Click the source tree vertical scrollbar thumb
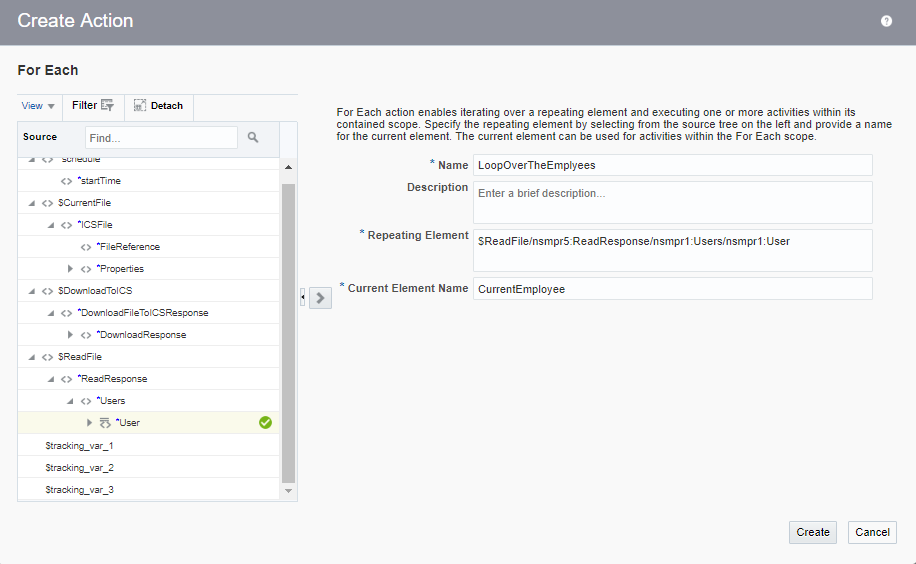The height and width of the screenshot is (564, 916). click(288, 334)
